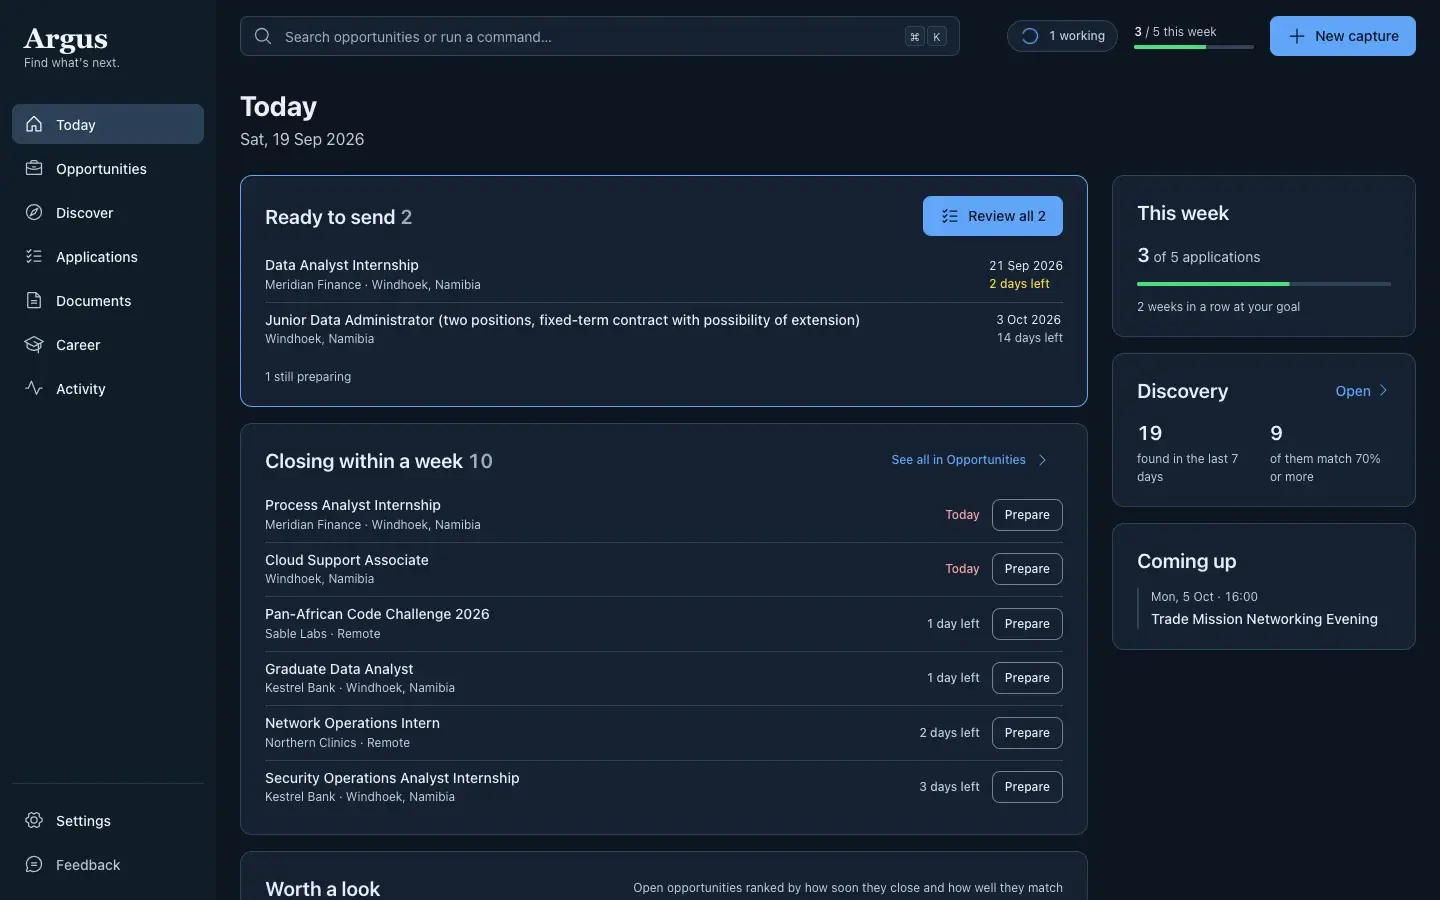Prepare the Security Operations Analyst Internship application
This screenshot has height=900, width=1440.
click(x=1027, y=787)
